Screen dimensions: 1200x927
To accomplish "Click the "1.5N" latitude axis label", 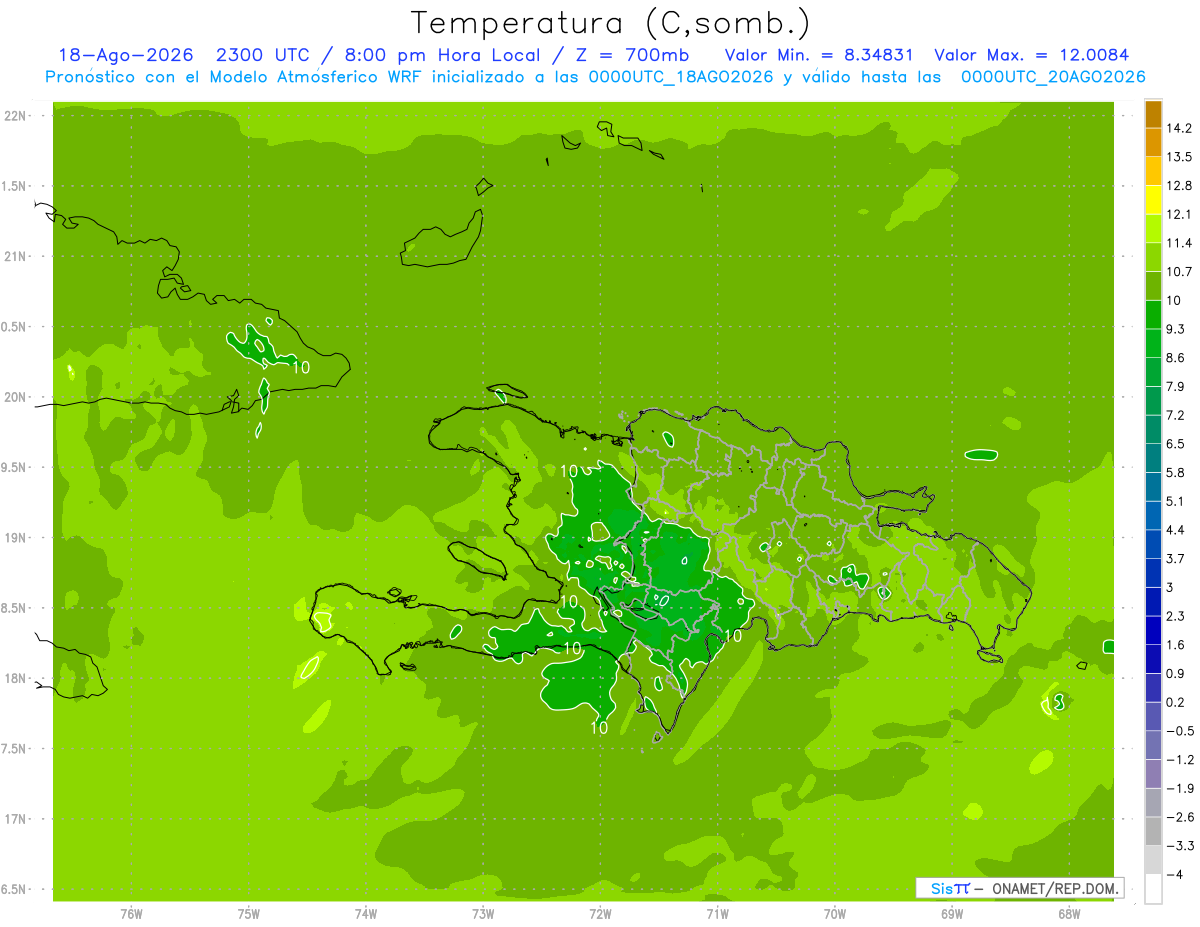I will pyautogui.click(x=14, y=186).
